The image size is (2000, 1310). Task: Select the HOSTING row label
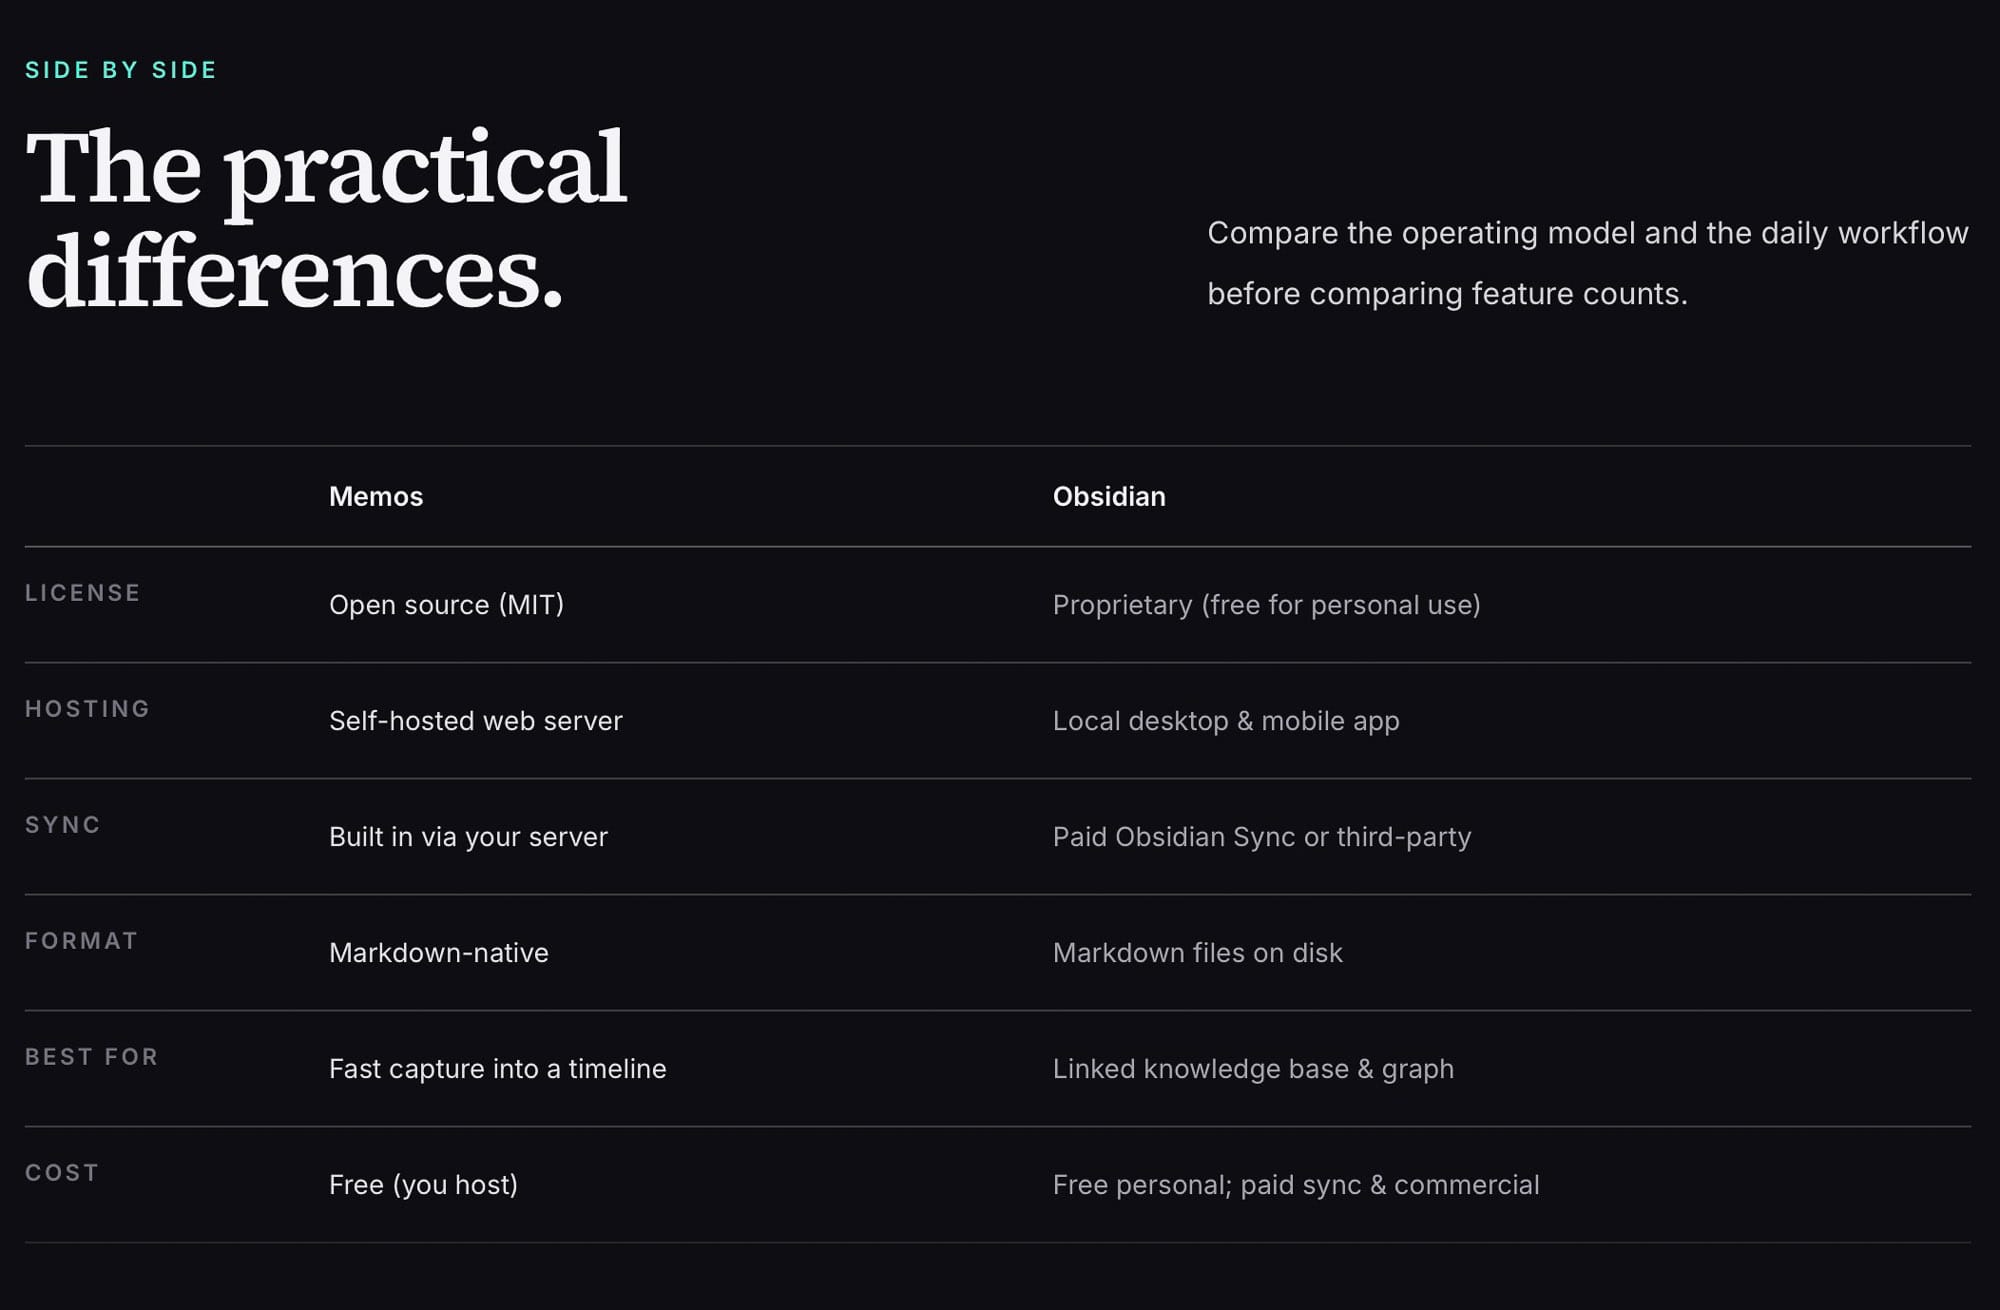88,709
